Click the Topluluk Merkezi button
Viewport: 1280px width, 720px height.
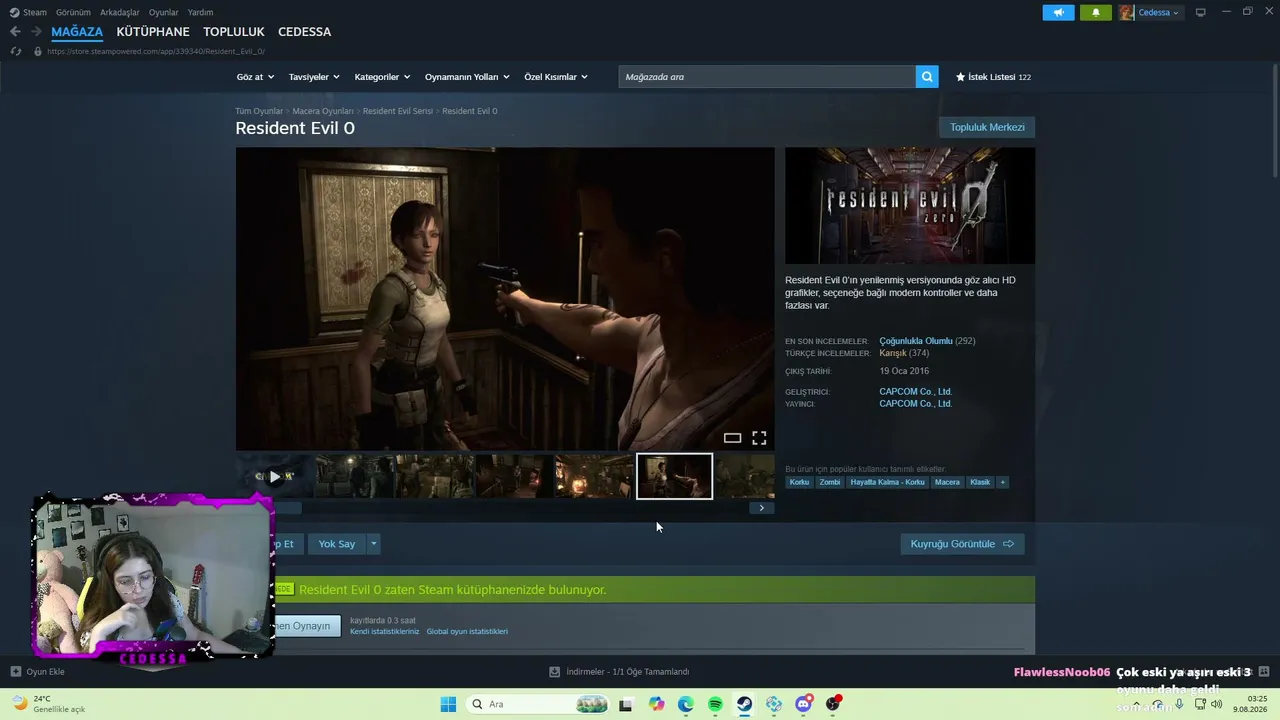click(x=987, y=127)
